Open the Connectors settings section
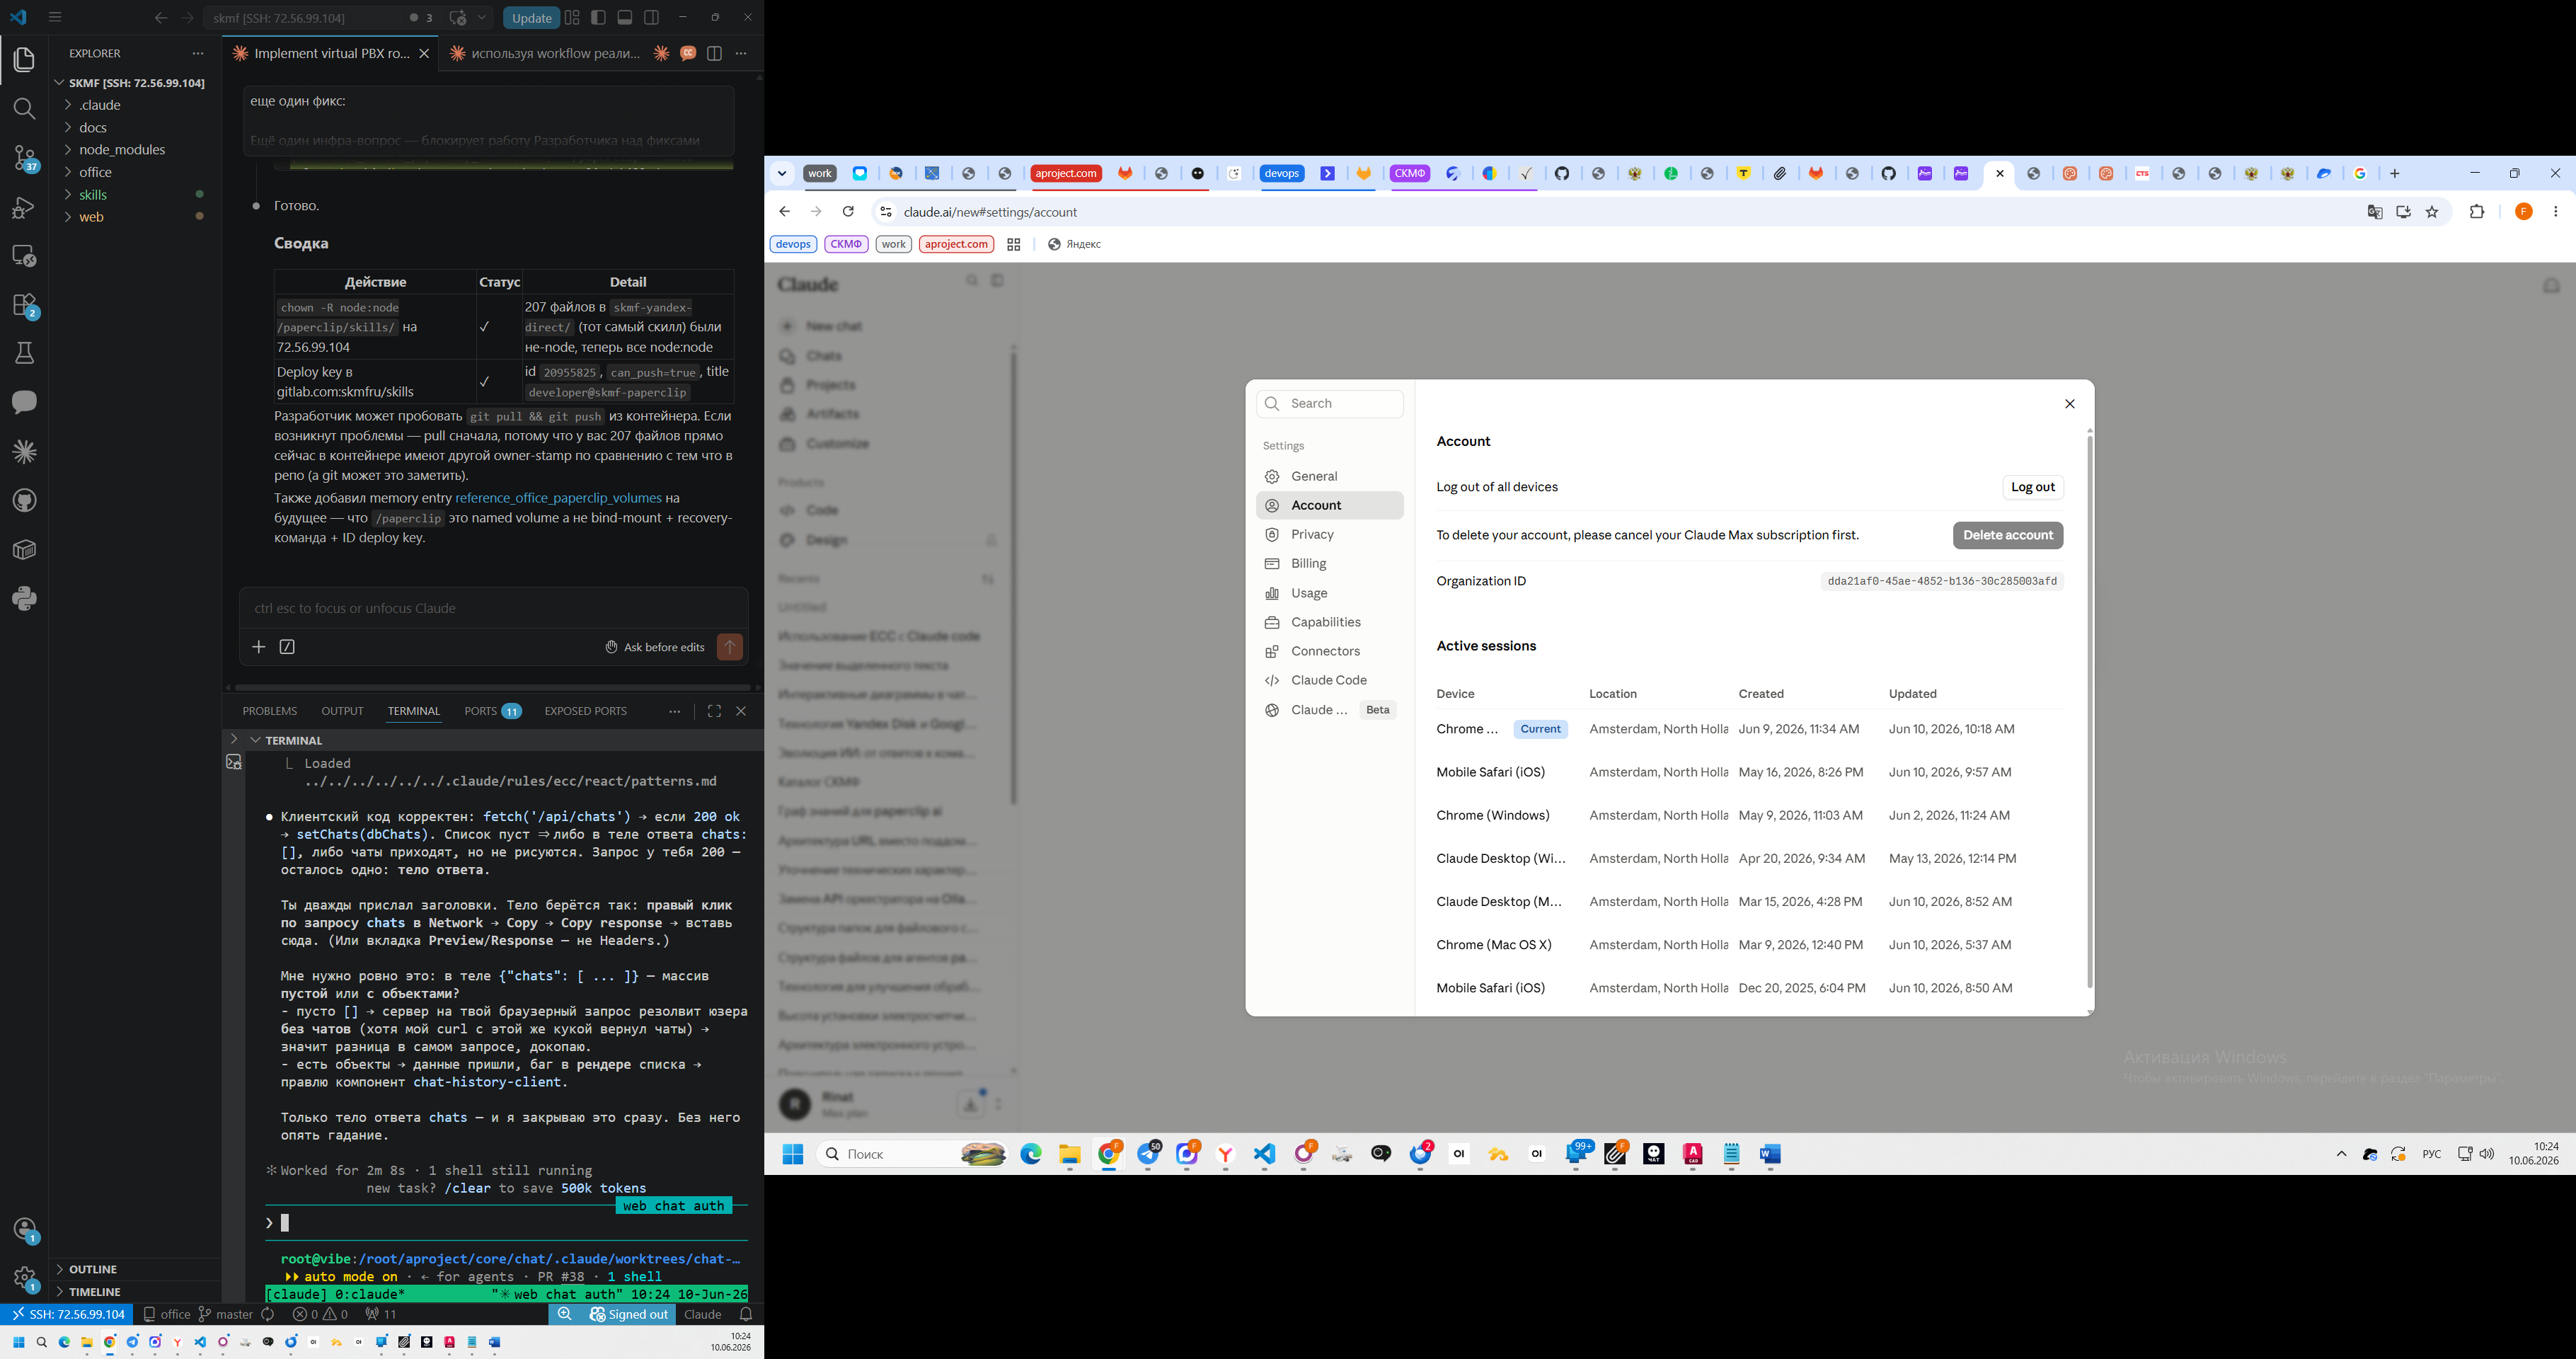The image size is (2576, 1359). coord(1330,651)
